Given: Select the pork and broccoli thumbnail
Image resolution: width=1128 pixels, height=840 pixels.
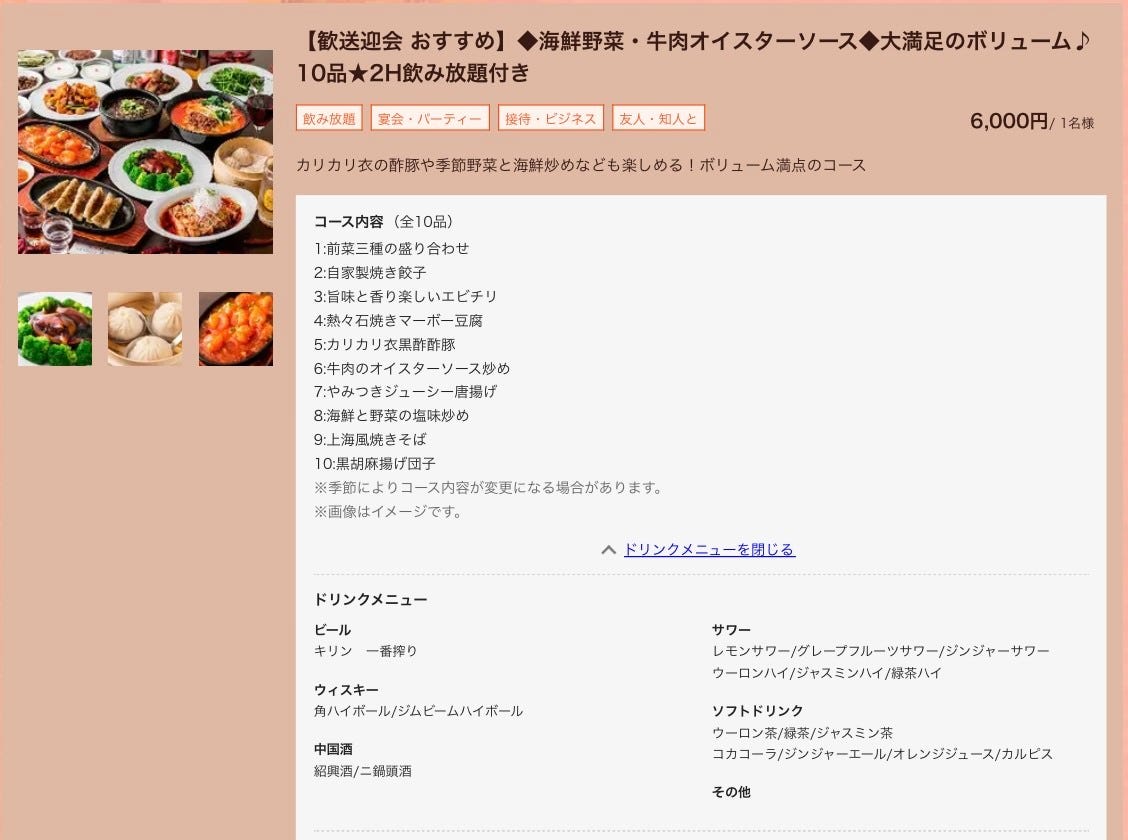Looking at the screenshot, I should click(x=55, y=329).
